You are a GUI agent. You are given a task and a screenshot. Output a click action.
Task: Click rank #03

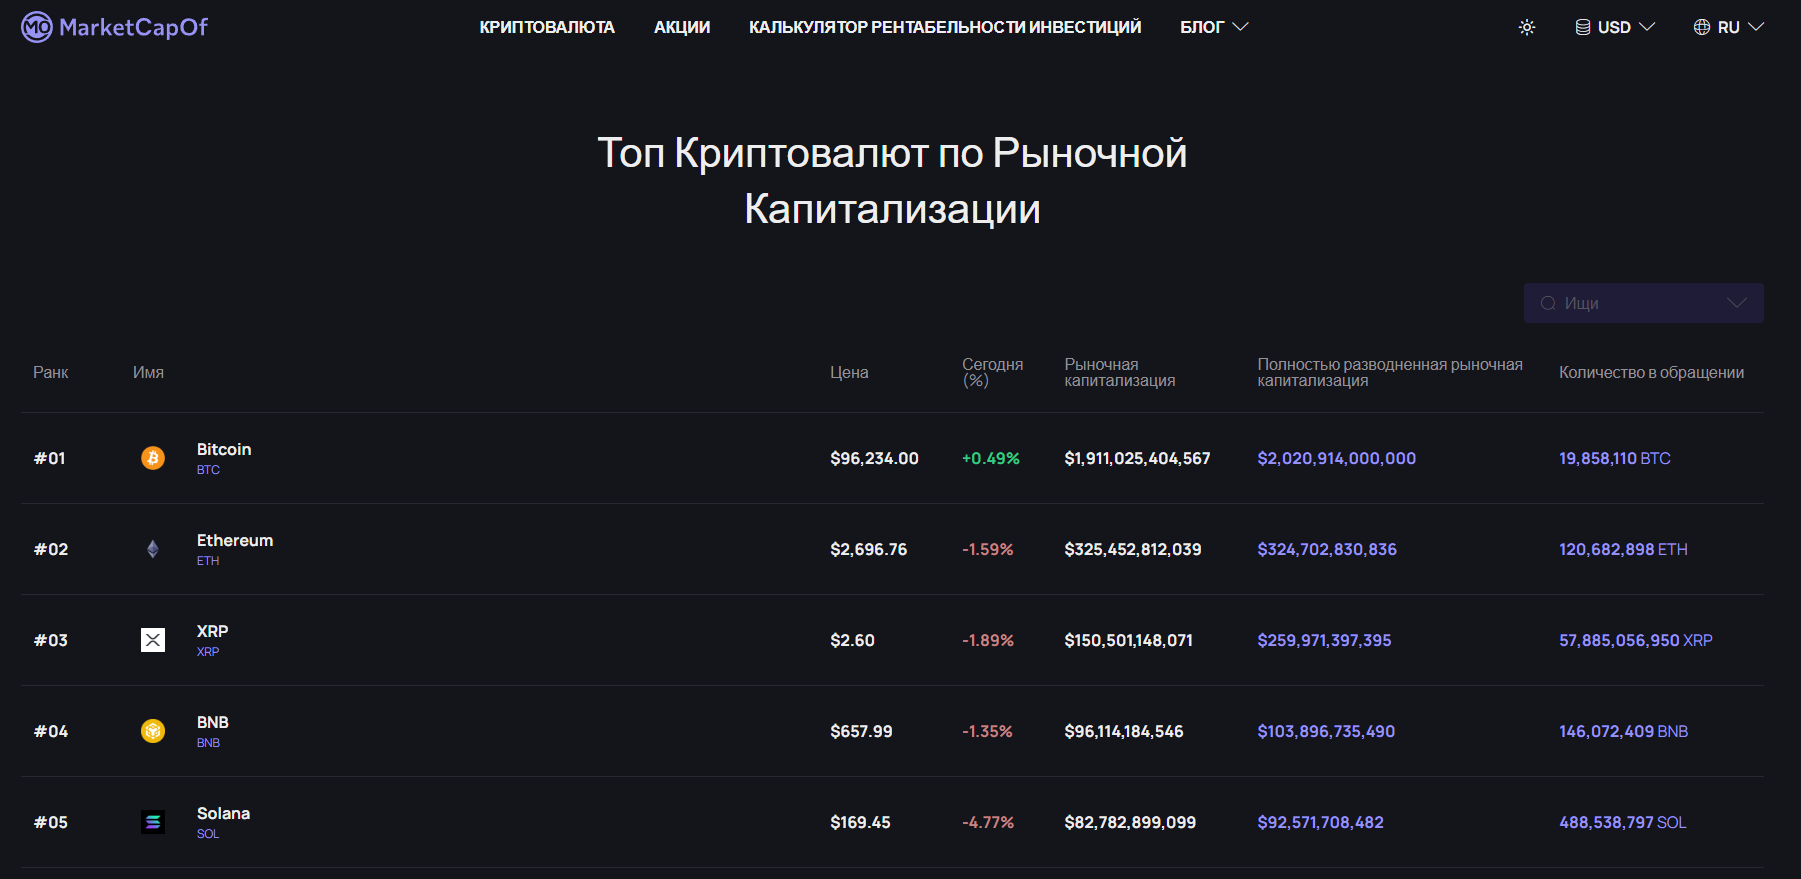[51, 640]
